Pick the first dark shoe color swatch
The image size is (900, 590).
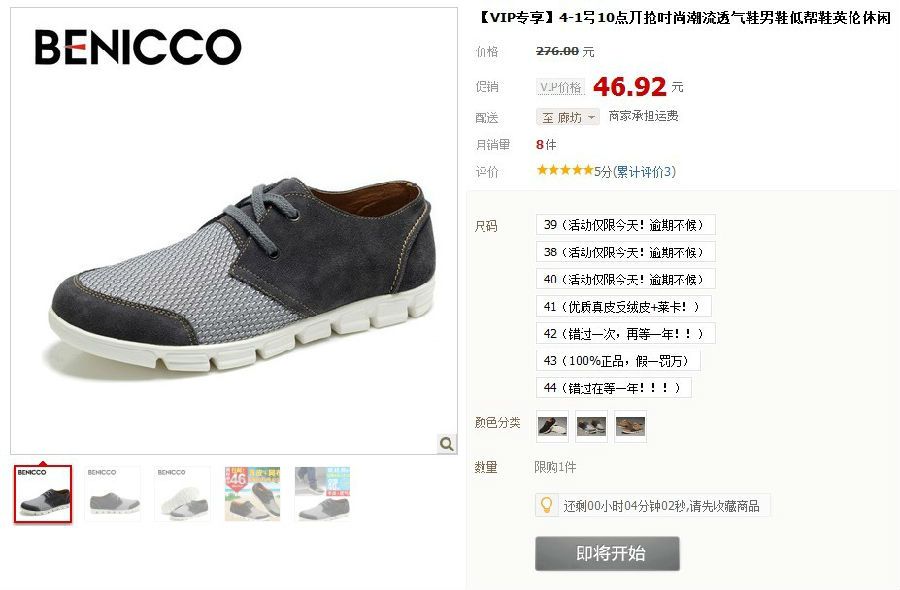click(552, 426)
